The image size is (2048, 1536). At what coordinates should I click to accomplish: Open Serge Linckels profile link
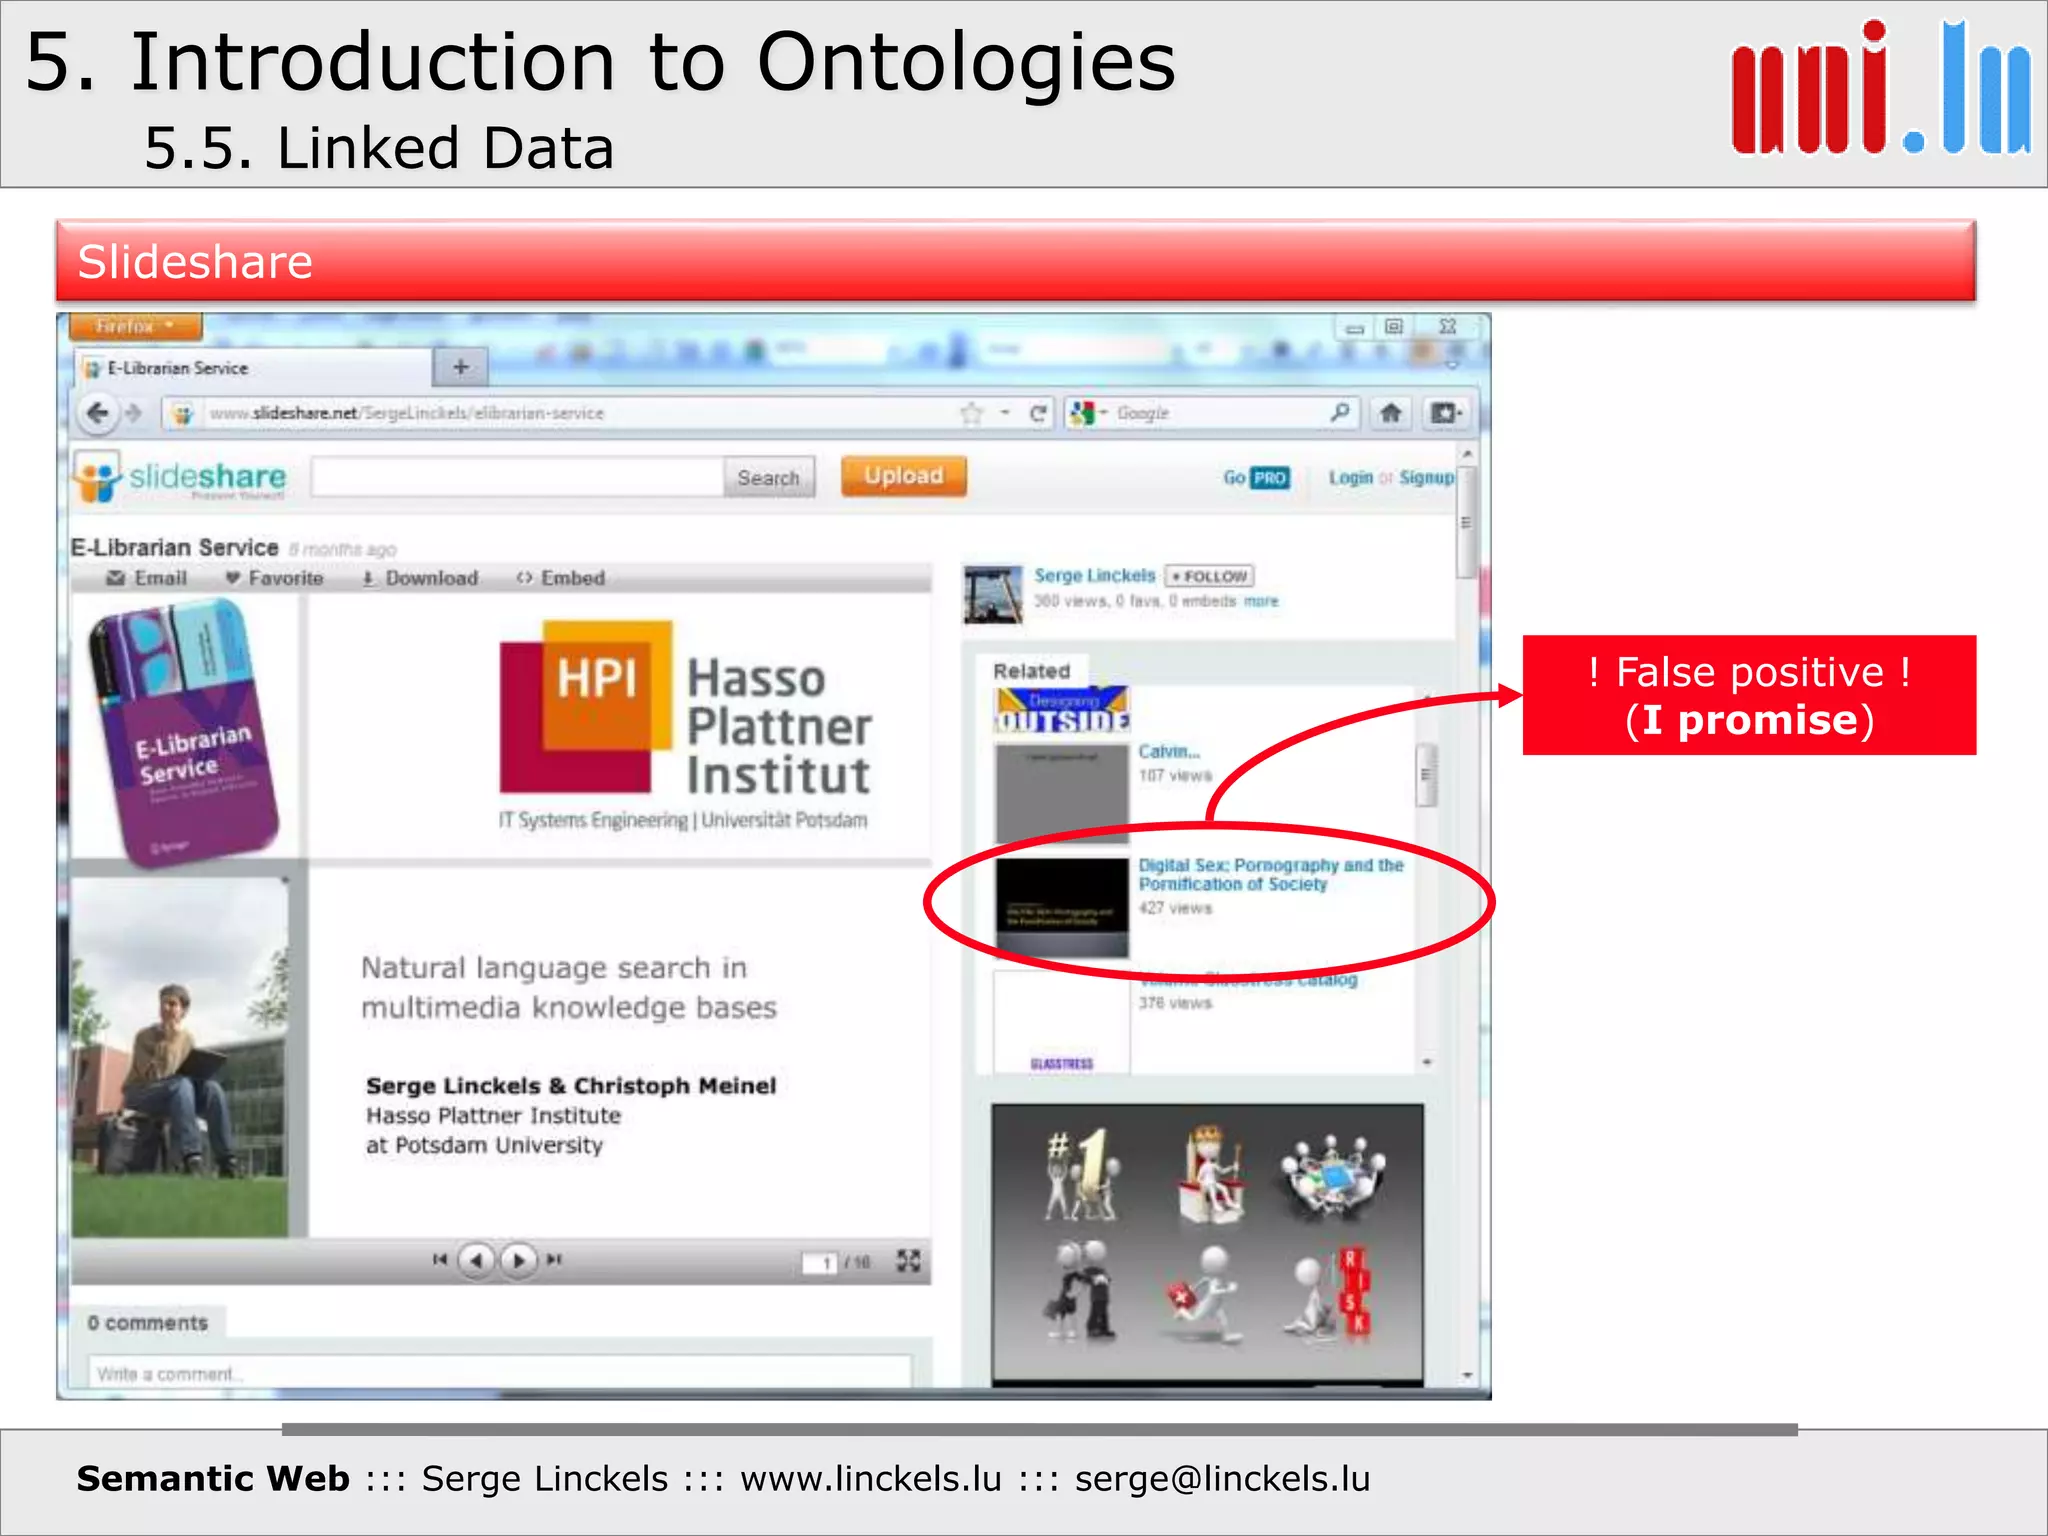[x=1095, y=576]
